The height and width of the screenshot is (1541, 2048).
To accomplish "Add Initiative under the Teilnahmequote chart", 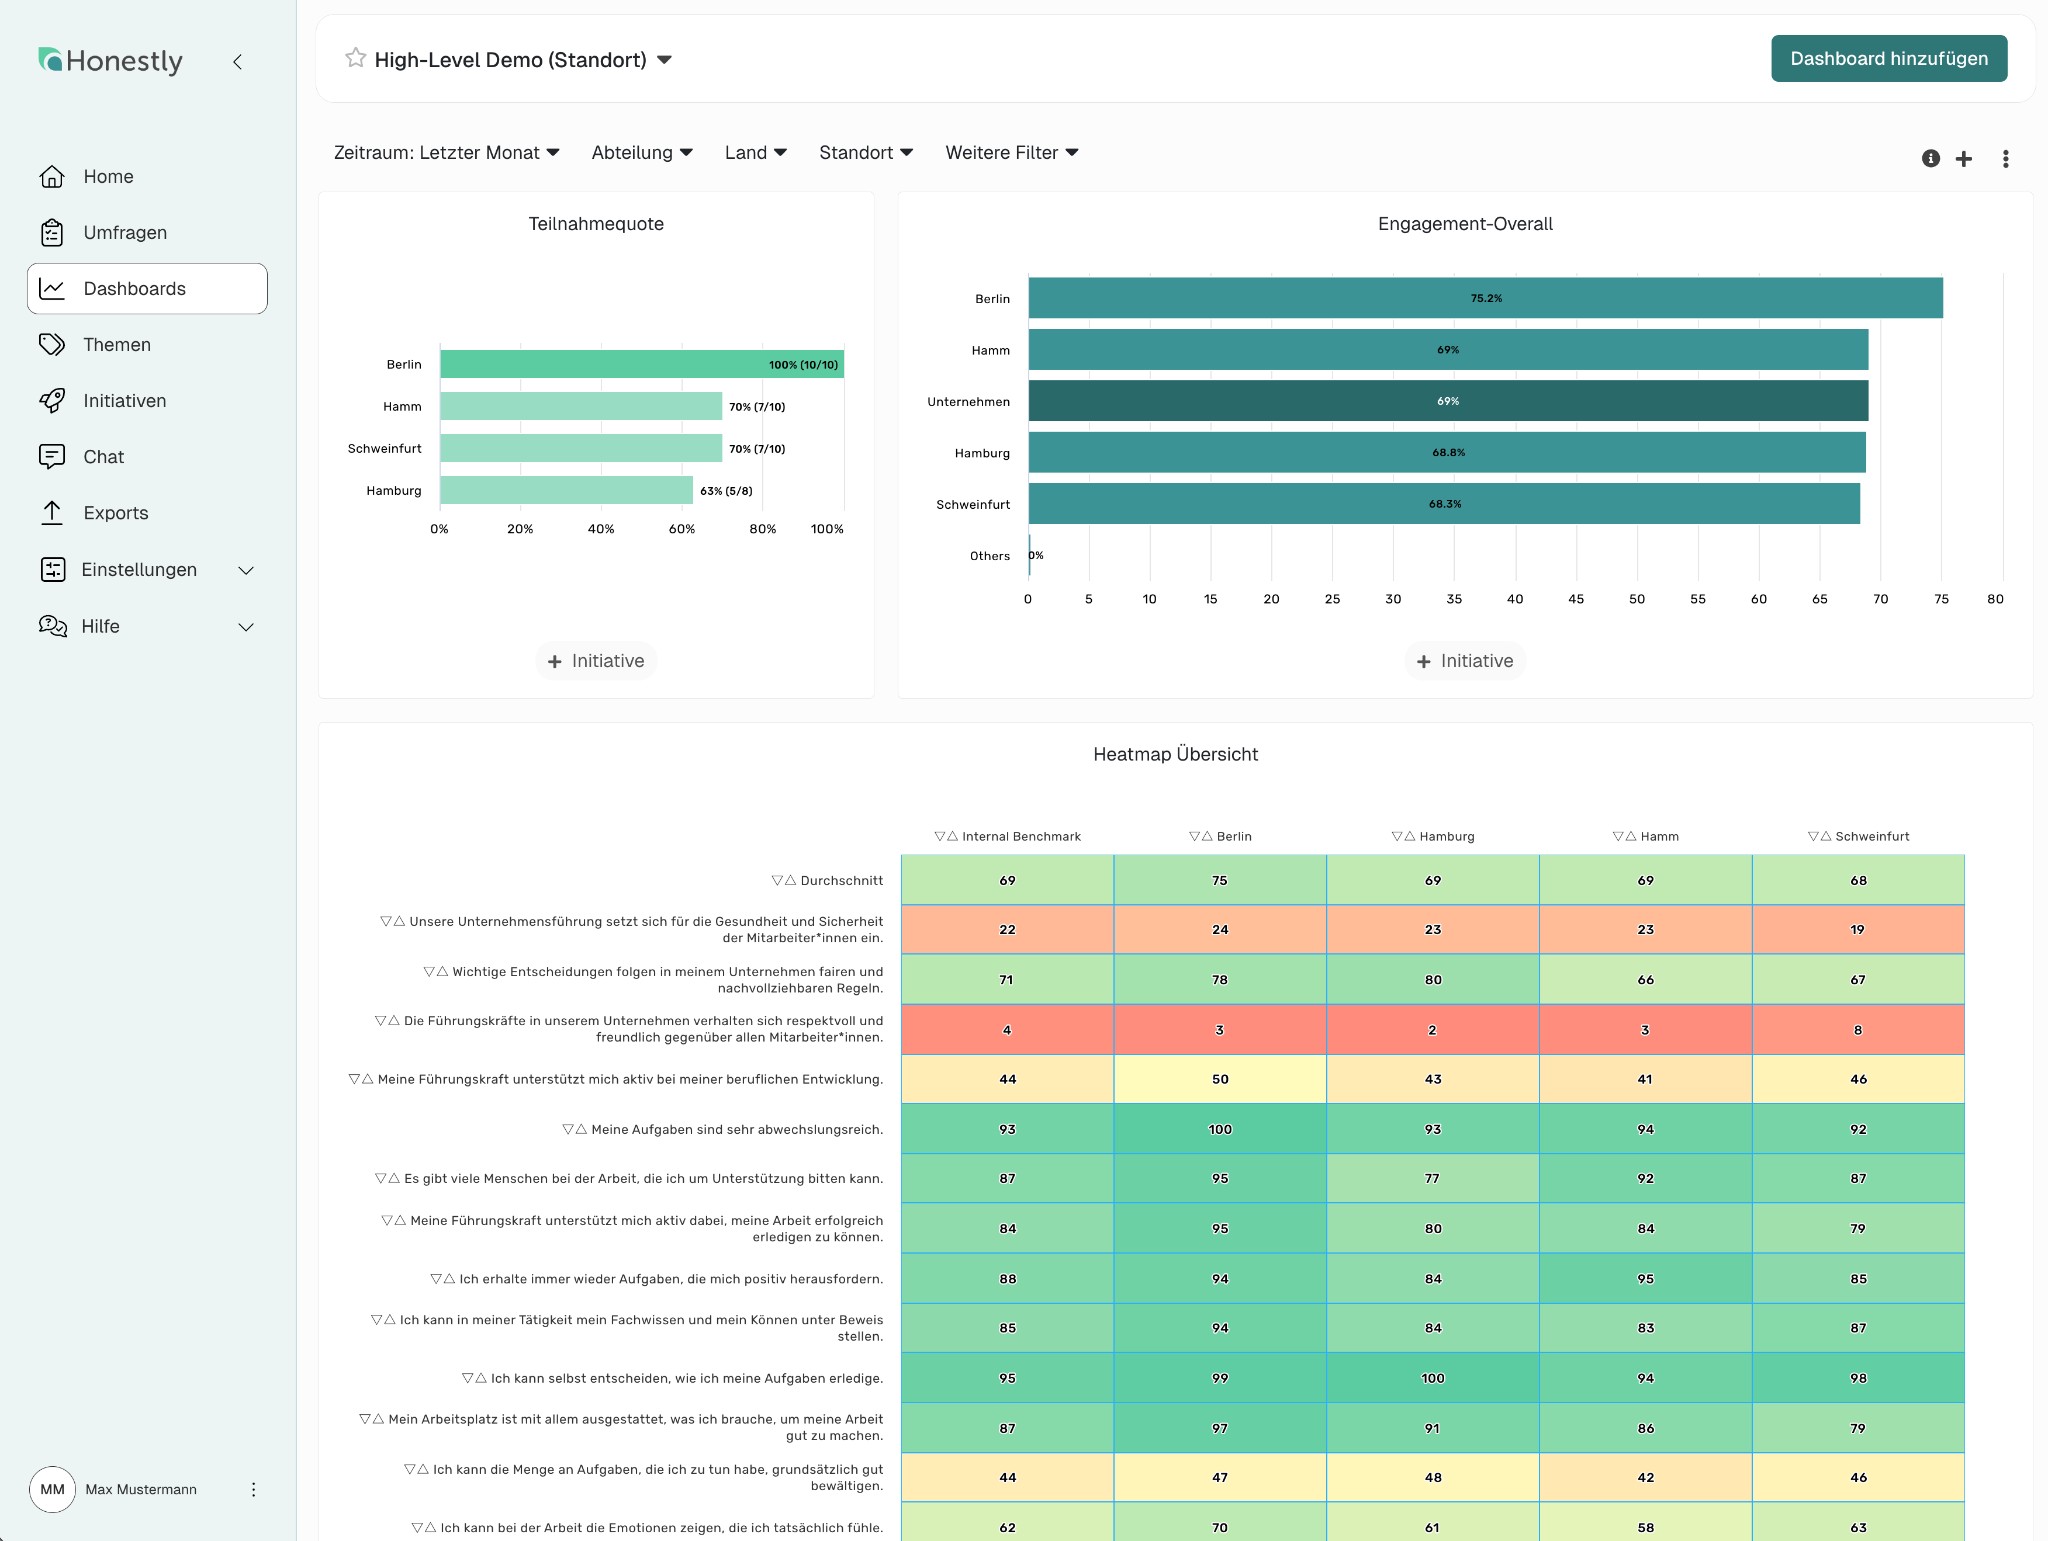I will [x=595, y=660].
